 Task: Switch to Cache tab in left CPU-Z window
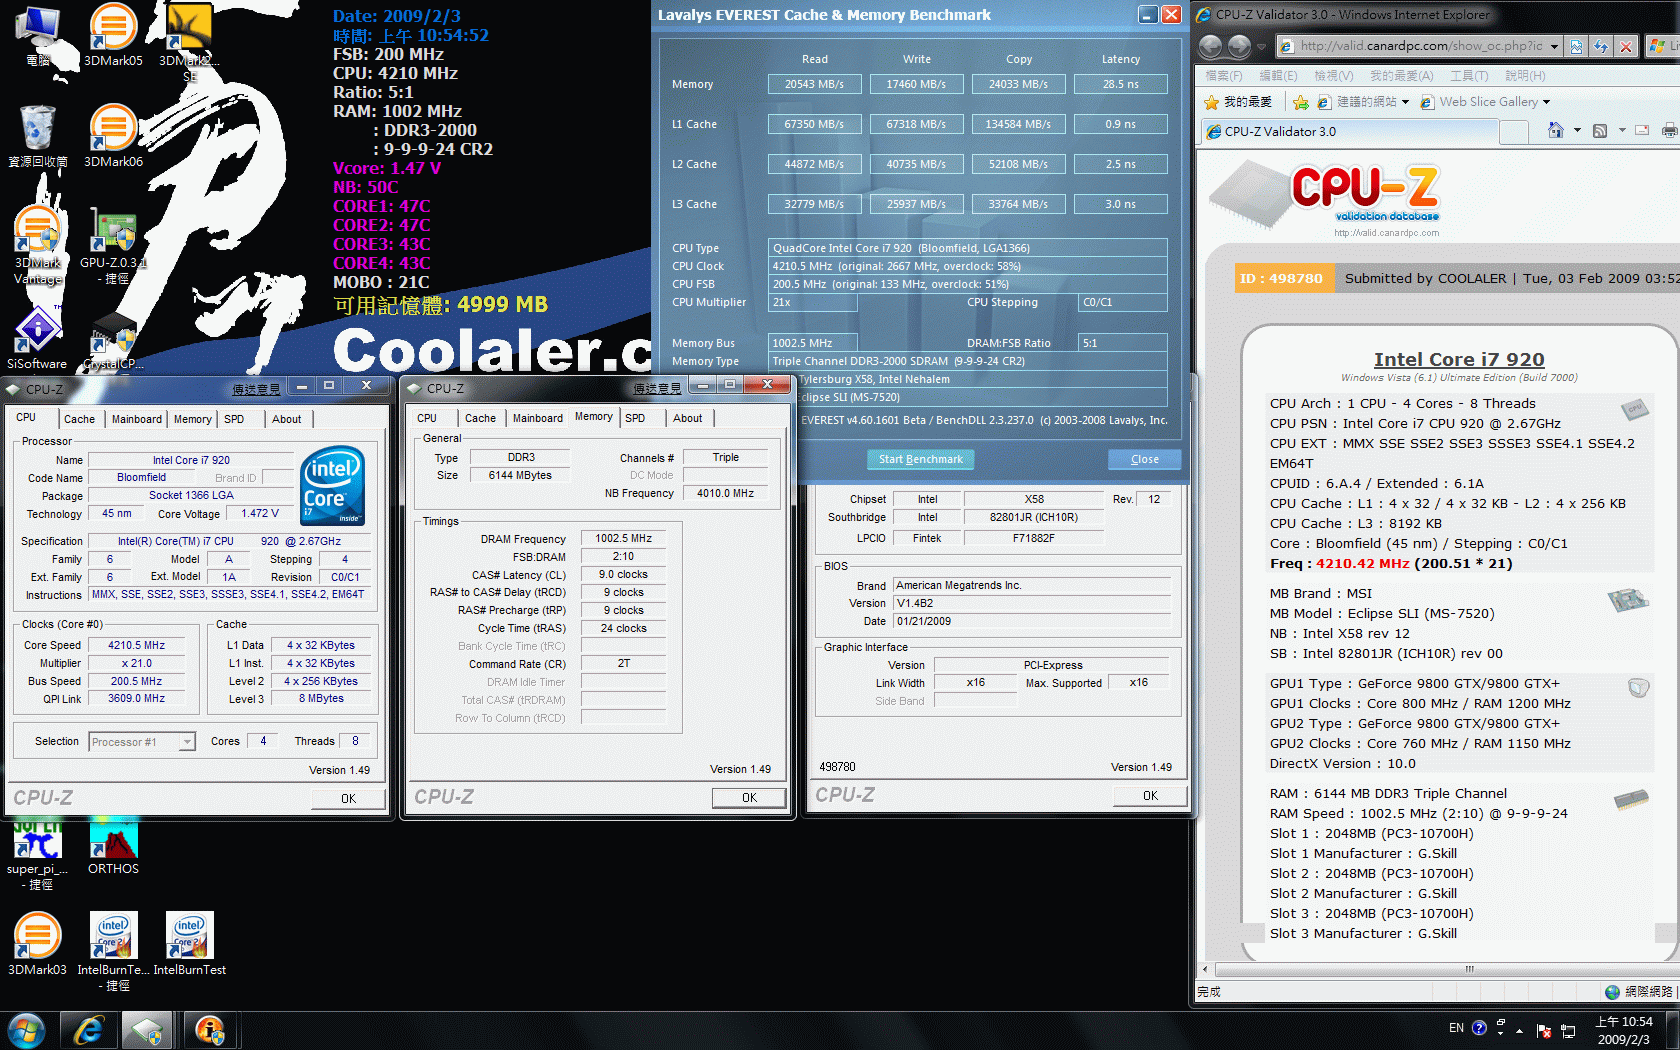pyautogui.click(x=79, y=419)
